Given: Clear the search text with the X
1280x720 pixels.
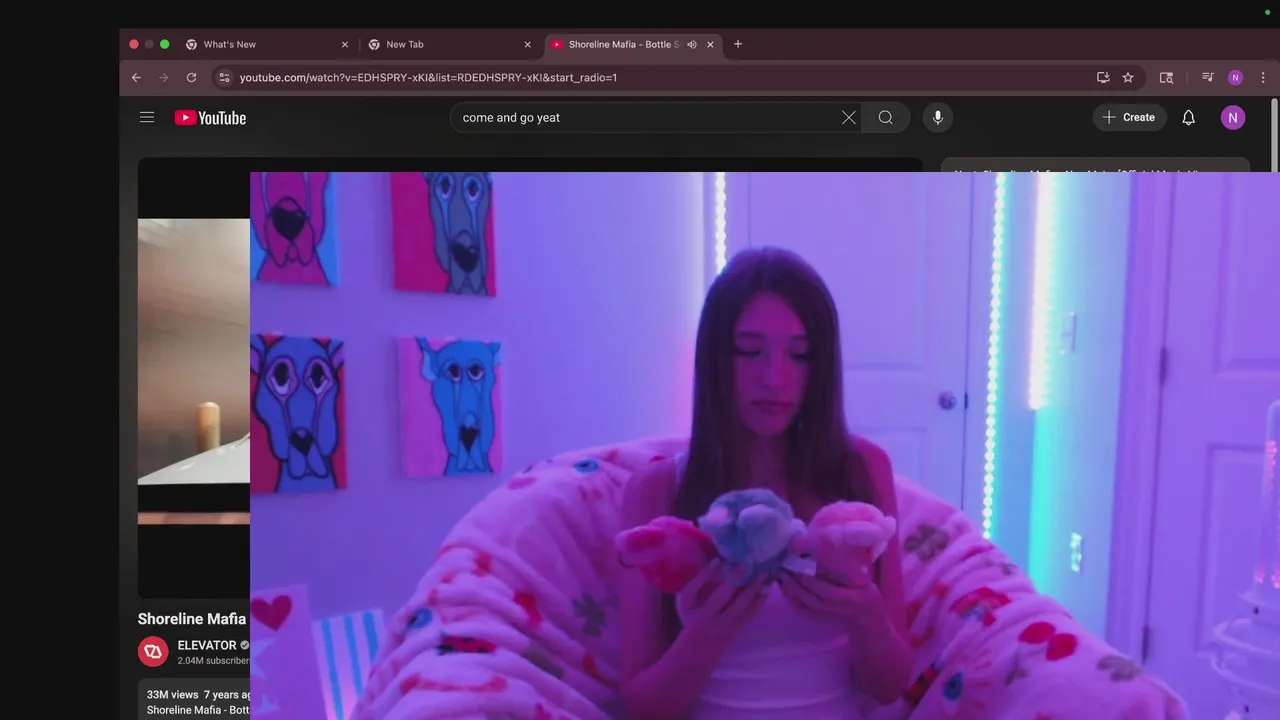Looking at the screenshot, I should pos(848,117).
